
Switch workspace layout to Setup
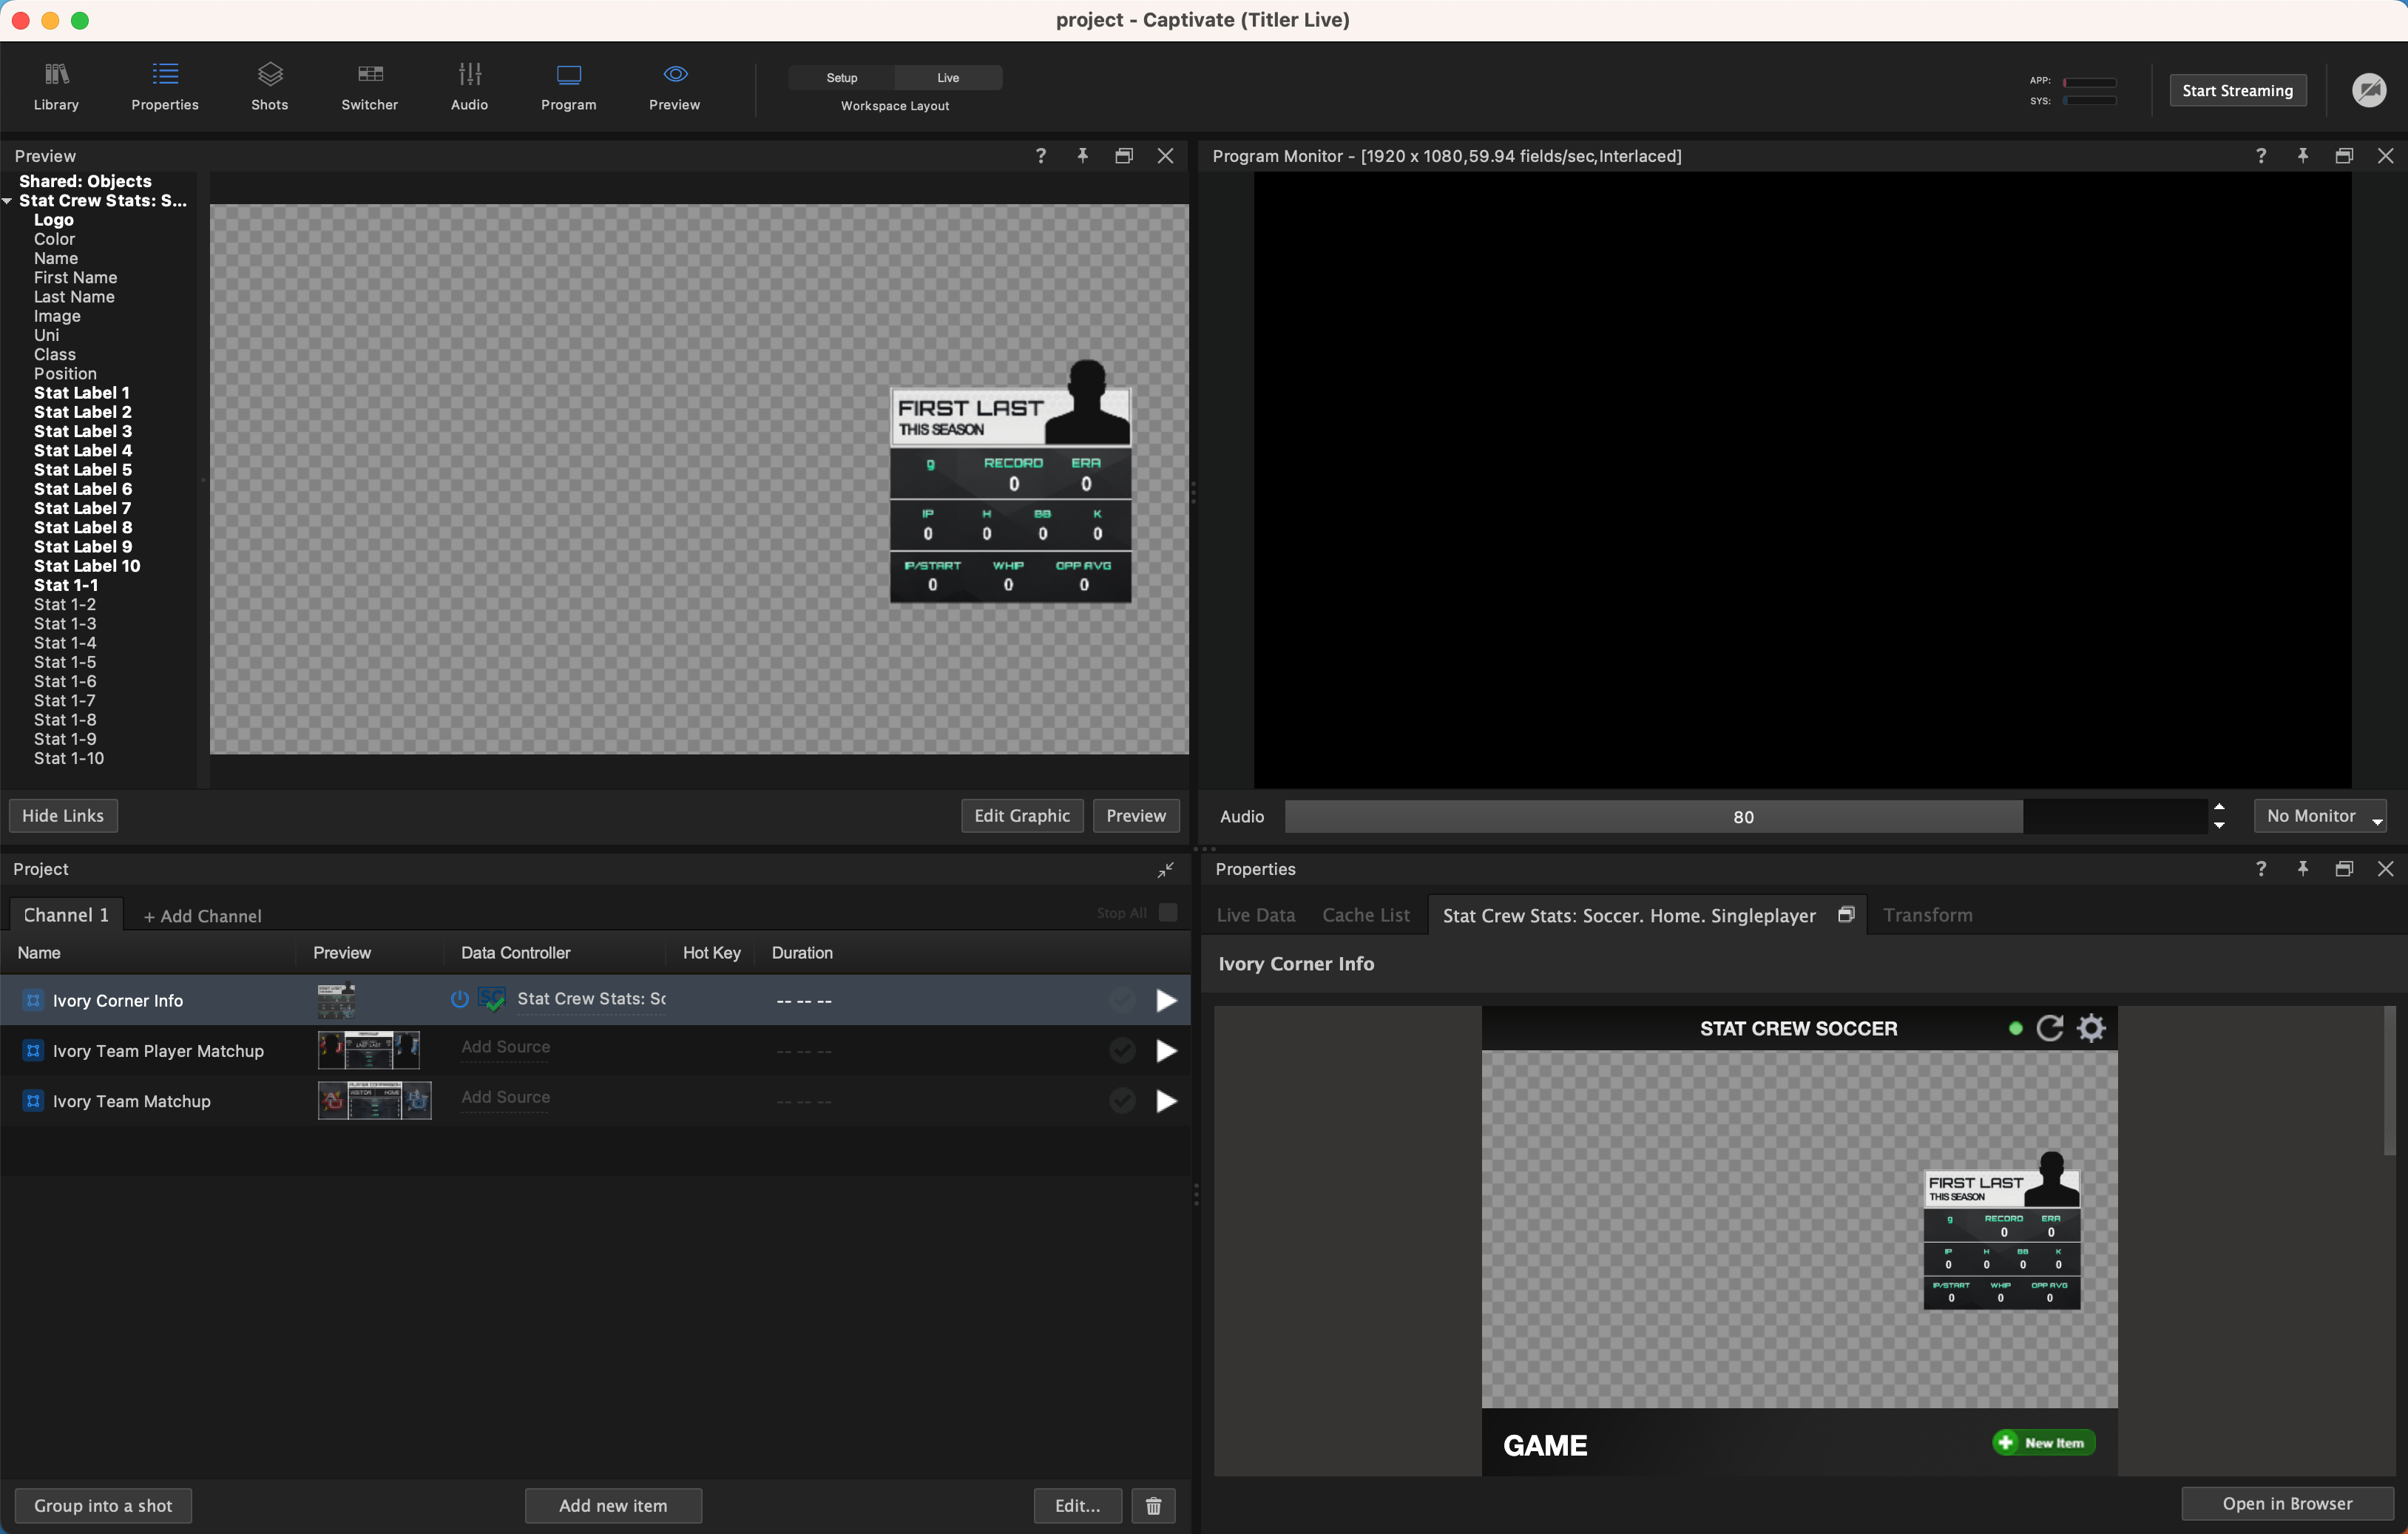[842, 77]
